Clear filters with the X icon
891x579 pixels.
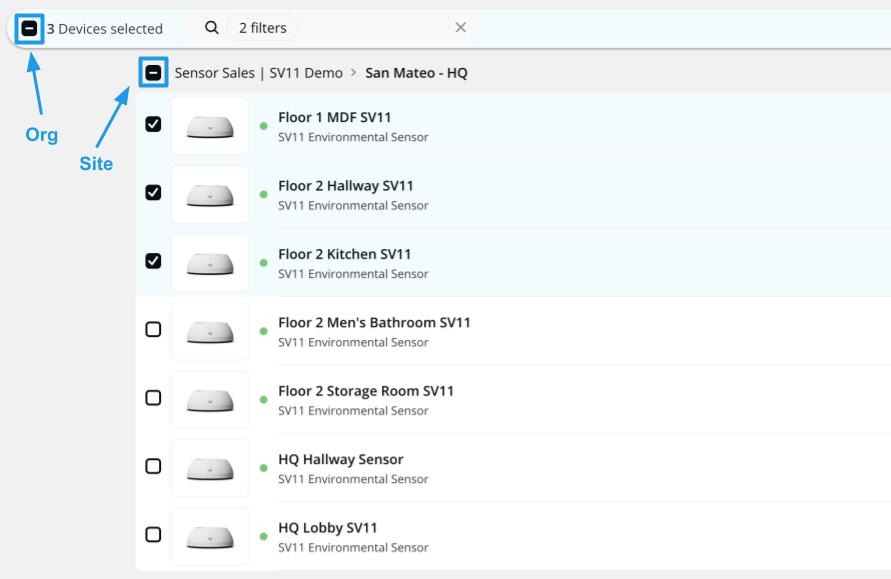pos(460,28)
